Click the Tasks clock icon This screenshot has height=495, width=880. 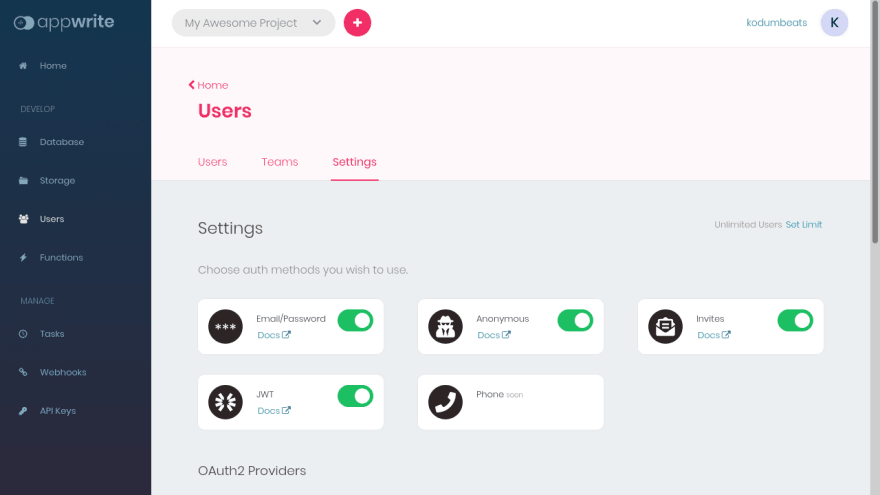[23, 334]
